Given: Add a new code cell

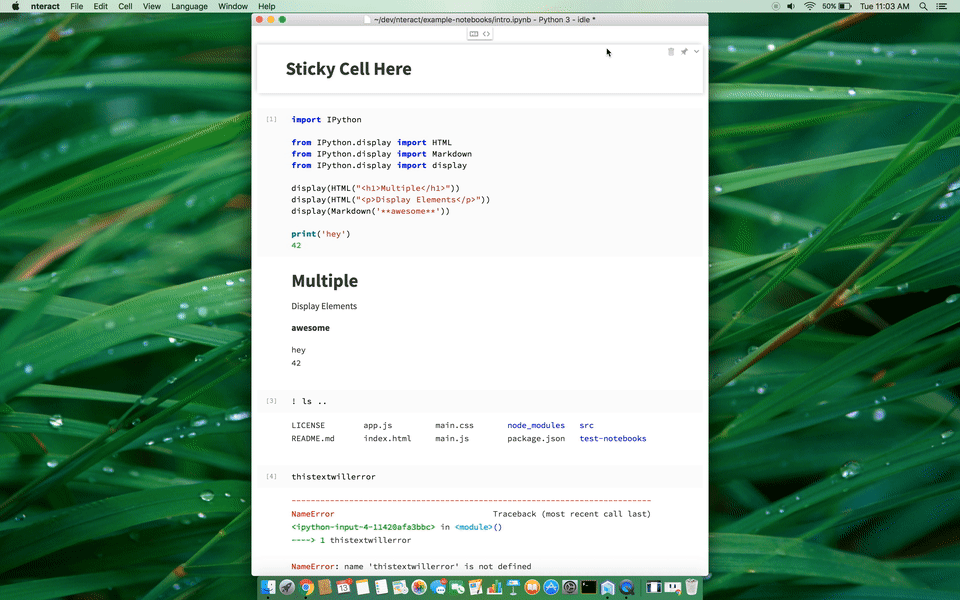Looking at the screenshot, I should pyautogui.click(x=486, y=34).
